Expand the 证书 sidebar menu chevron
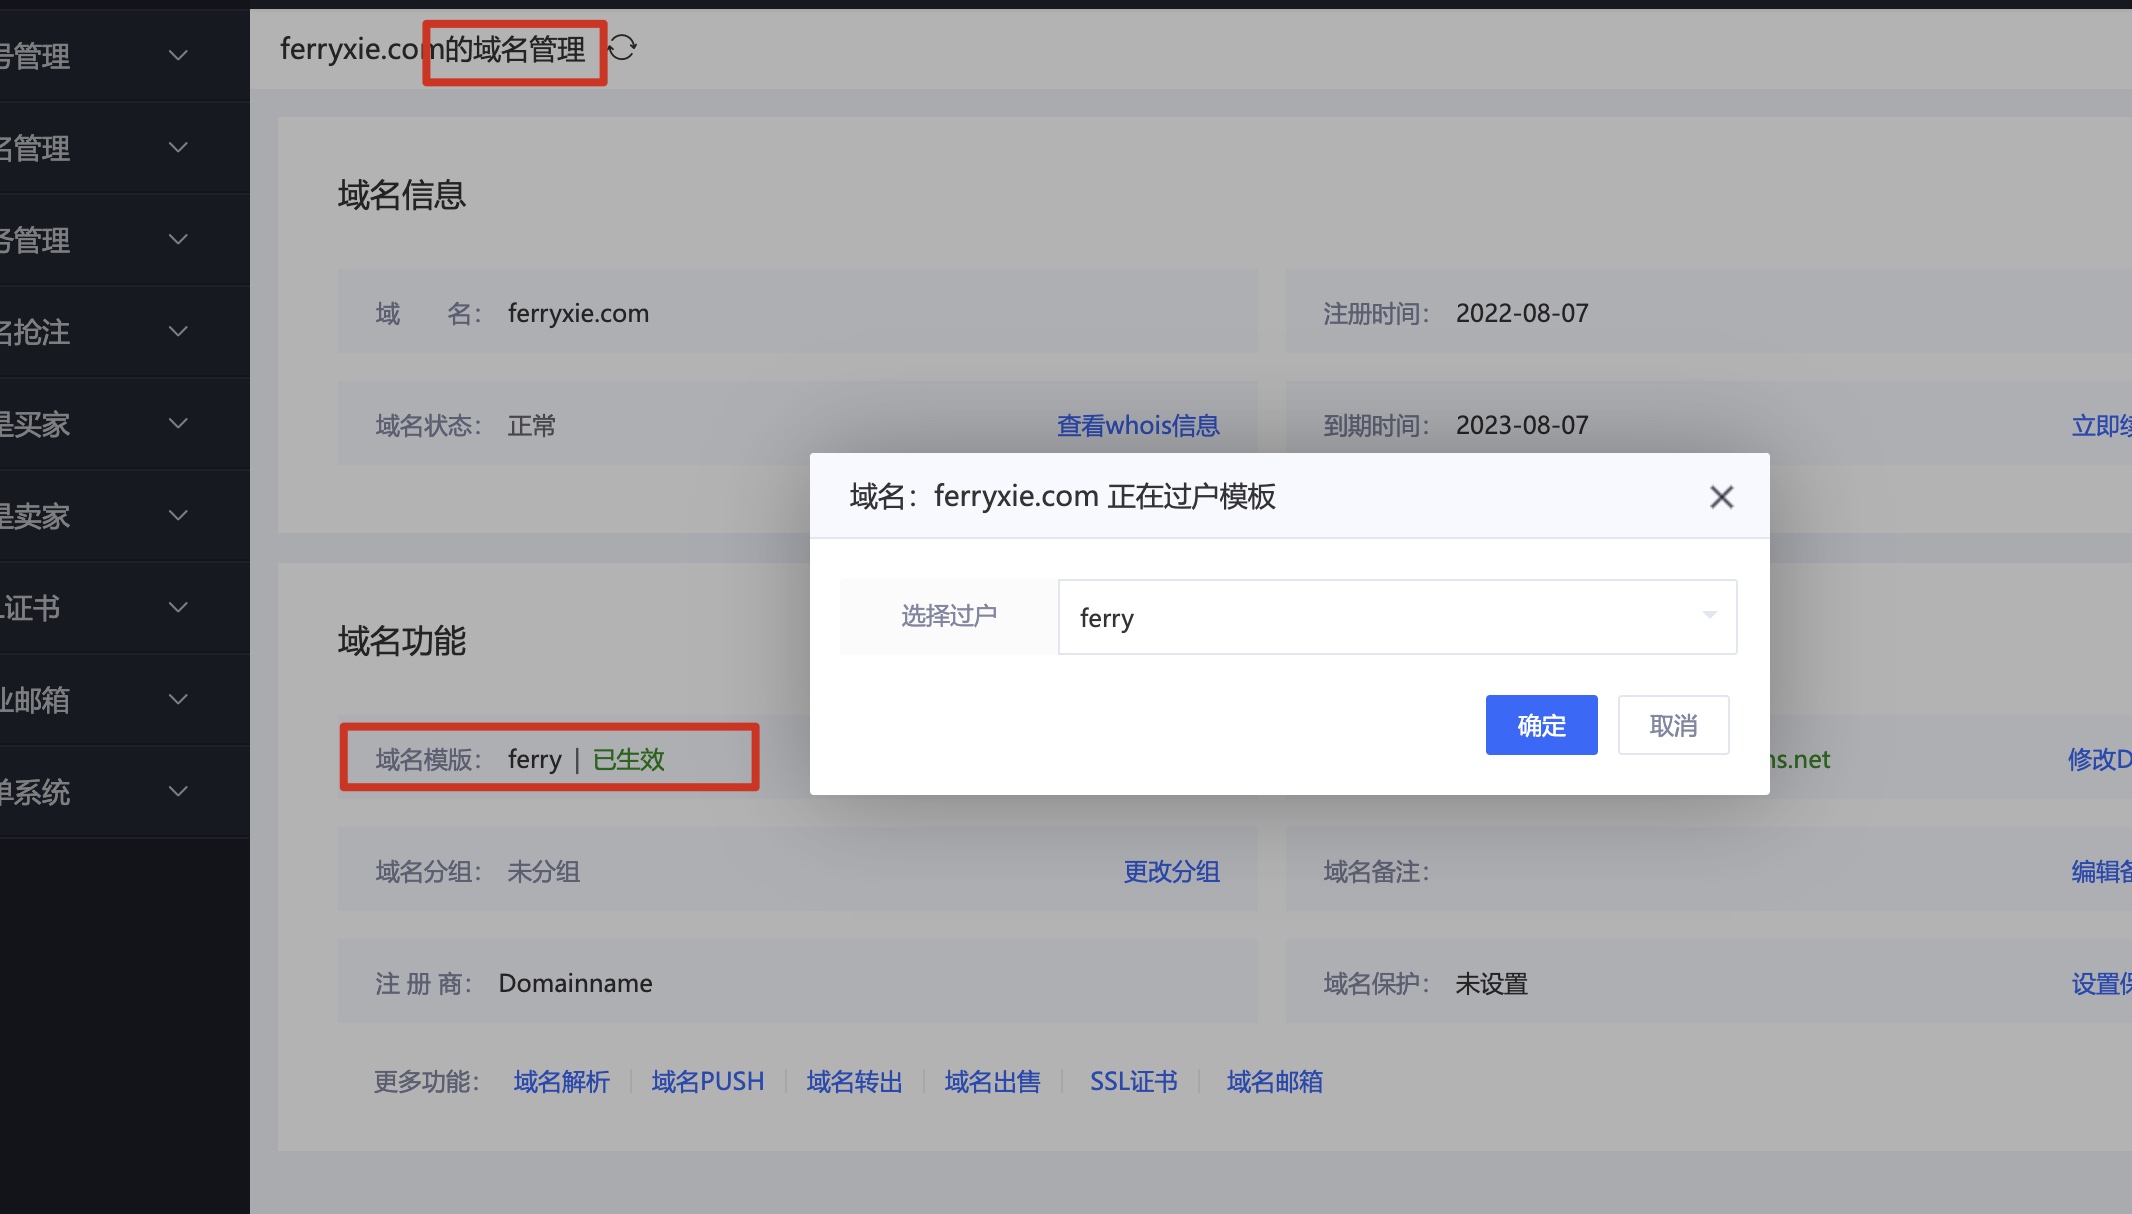Screen dimensions: 2132x1214 [178, 607]
